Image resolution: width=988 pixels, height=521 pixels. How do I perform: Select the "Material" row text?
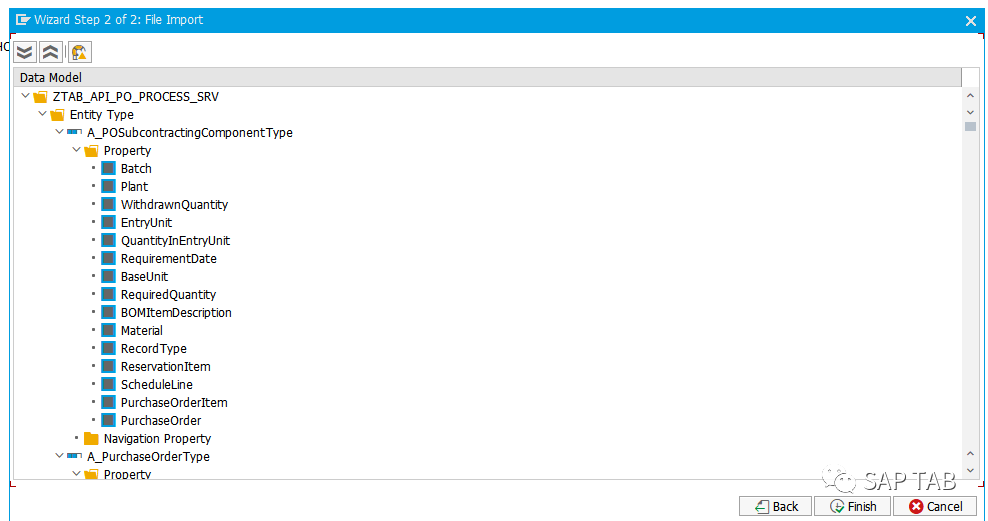142,330
